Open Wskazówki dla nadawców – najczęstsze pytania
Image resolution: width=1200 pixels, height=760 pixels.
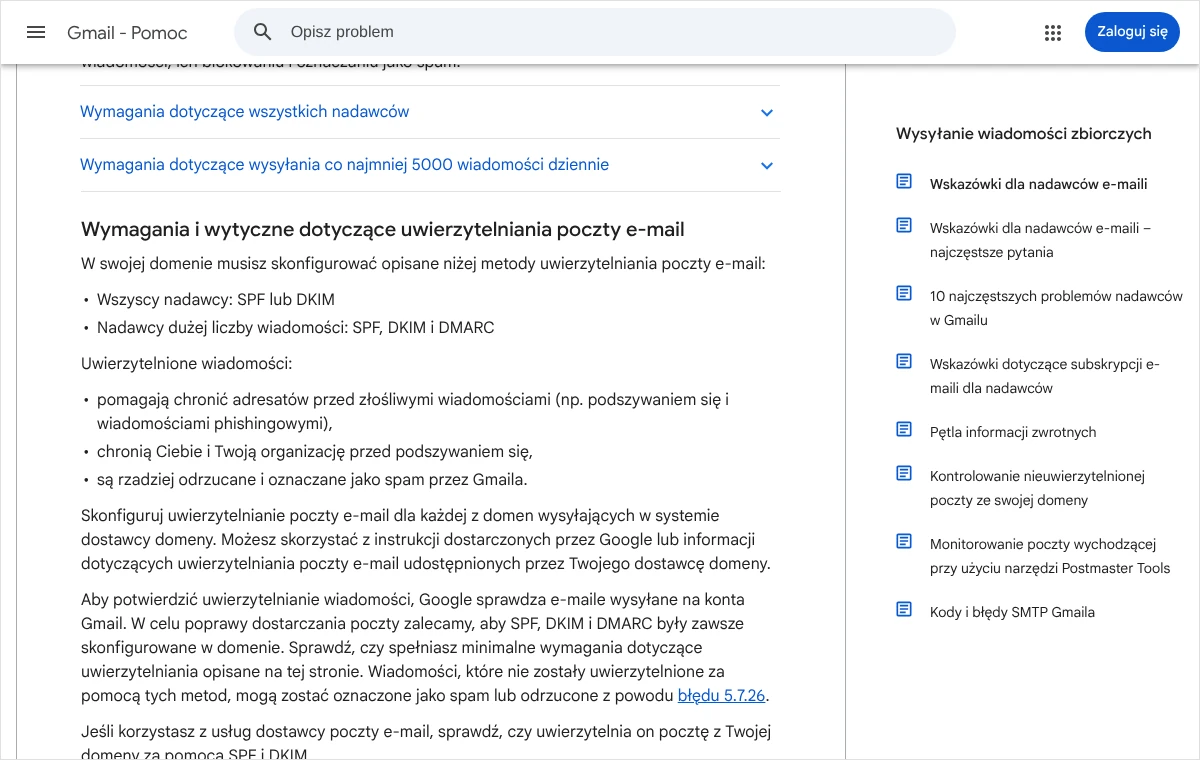pyautogui.click(x=1040, y=240)
